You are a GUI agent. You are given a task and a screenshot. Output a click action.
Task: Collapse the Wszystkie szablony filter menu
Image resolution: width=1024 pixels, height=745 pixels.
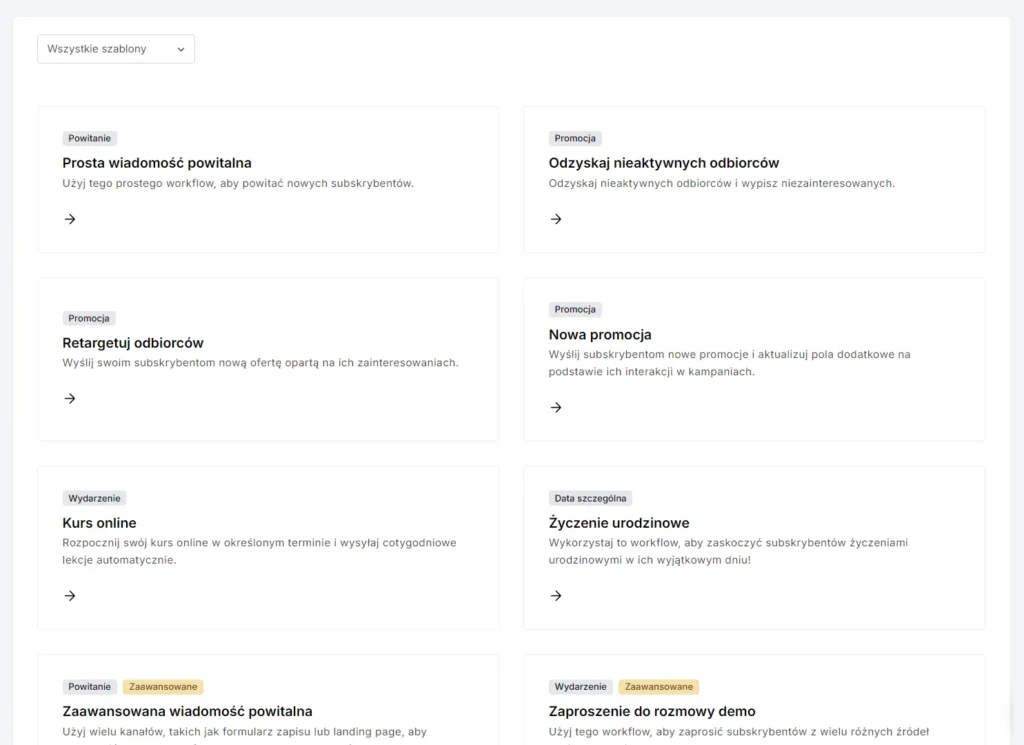pos(115,48)
